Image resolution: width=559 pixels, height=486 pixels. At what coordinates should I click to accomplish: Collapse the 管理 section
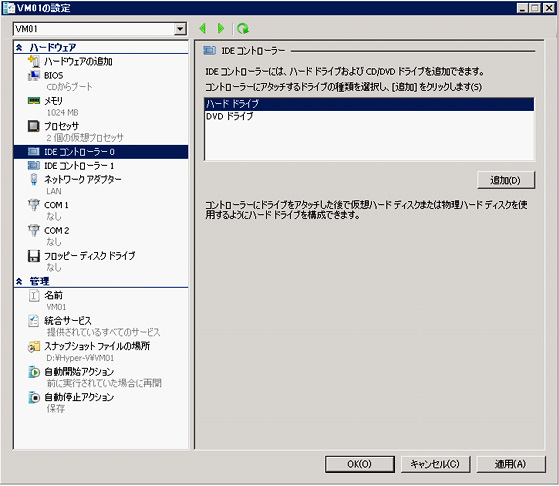pos(19,282)
